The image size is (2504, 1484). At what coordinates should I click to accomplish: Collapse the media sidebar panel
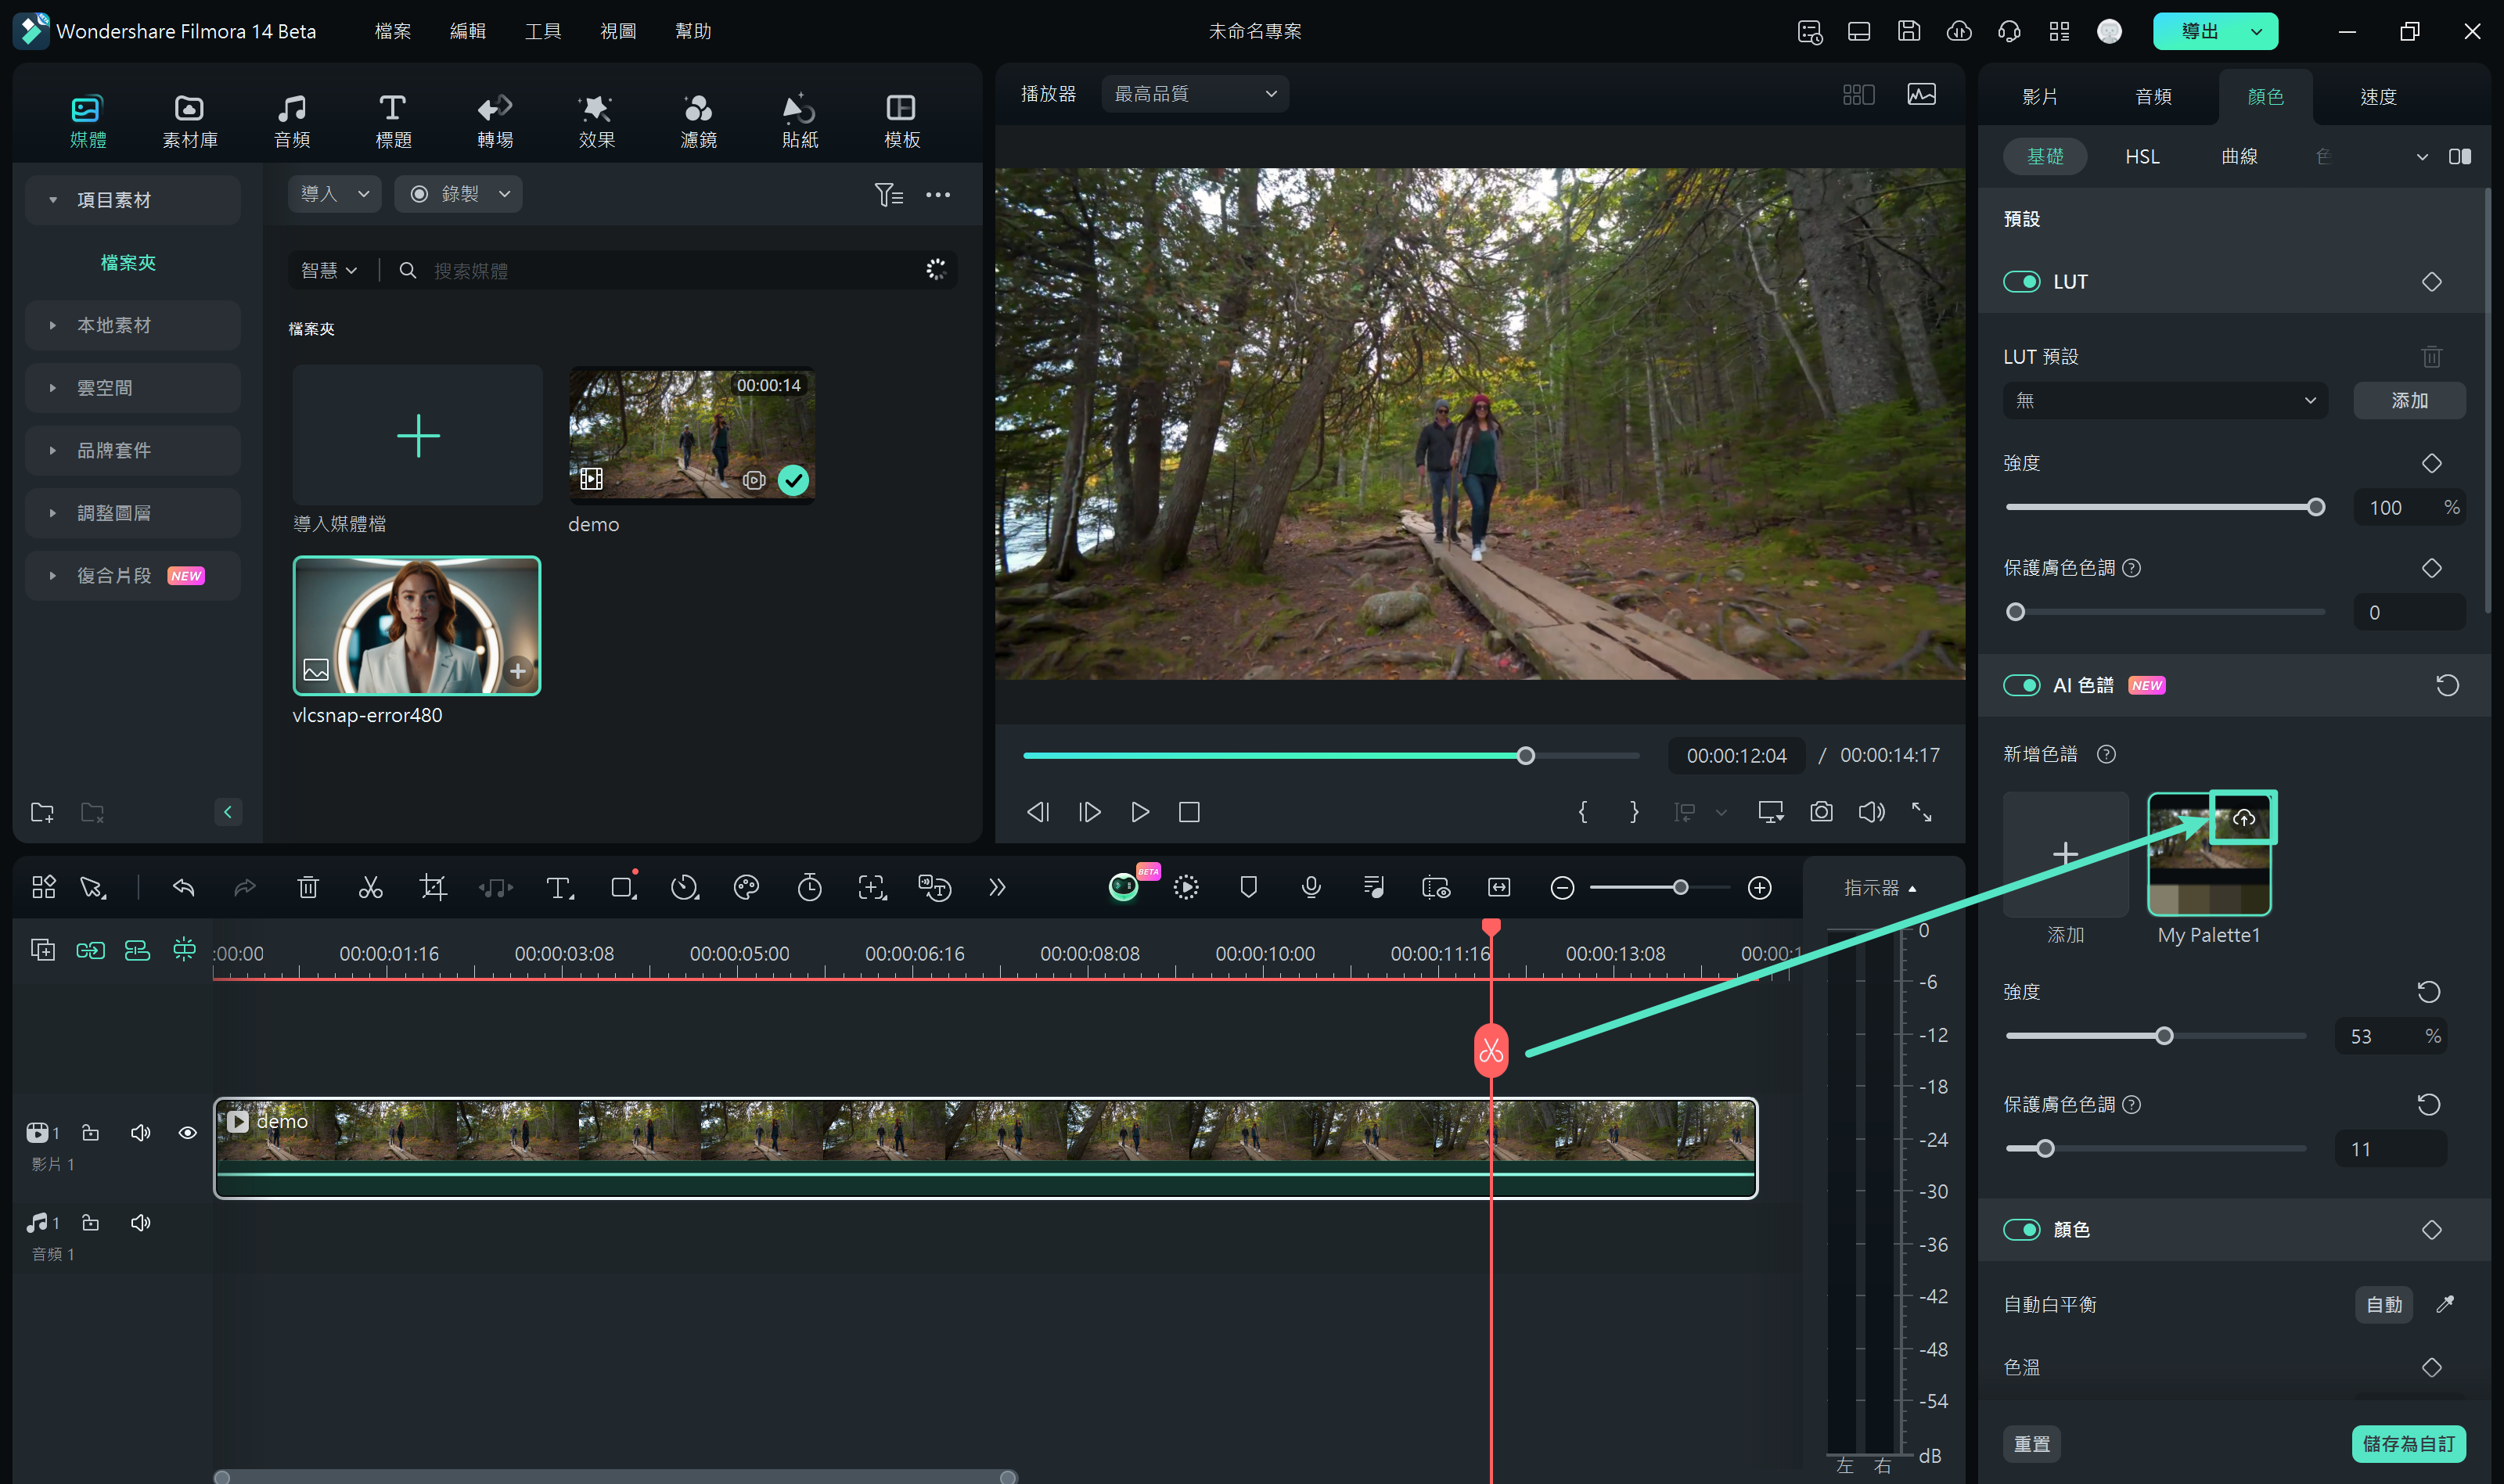(x=228, y=812)
